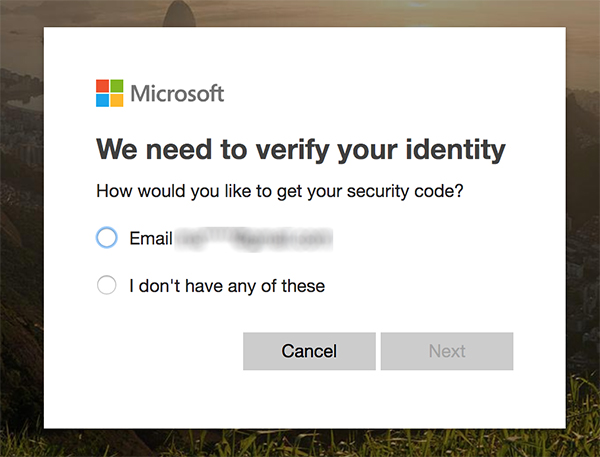Click the blue square in the Microsoft logo

pyautogui.click(x=102, y=100)
